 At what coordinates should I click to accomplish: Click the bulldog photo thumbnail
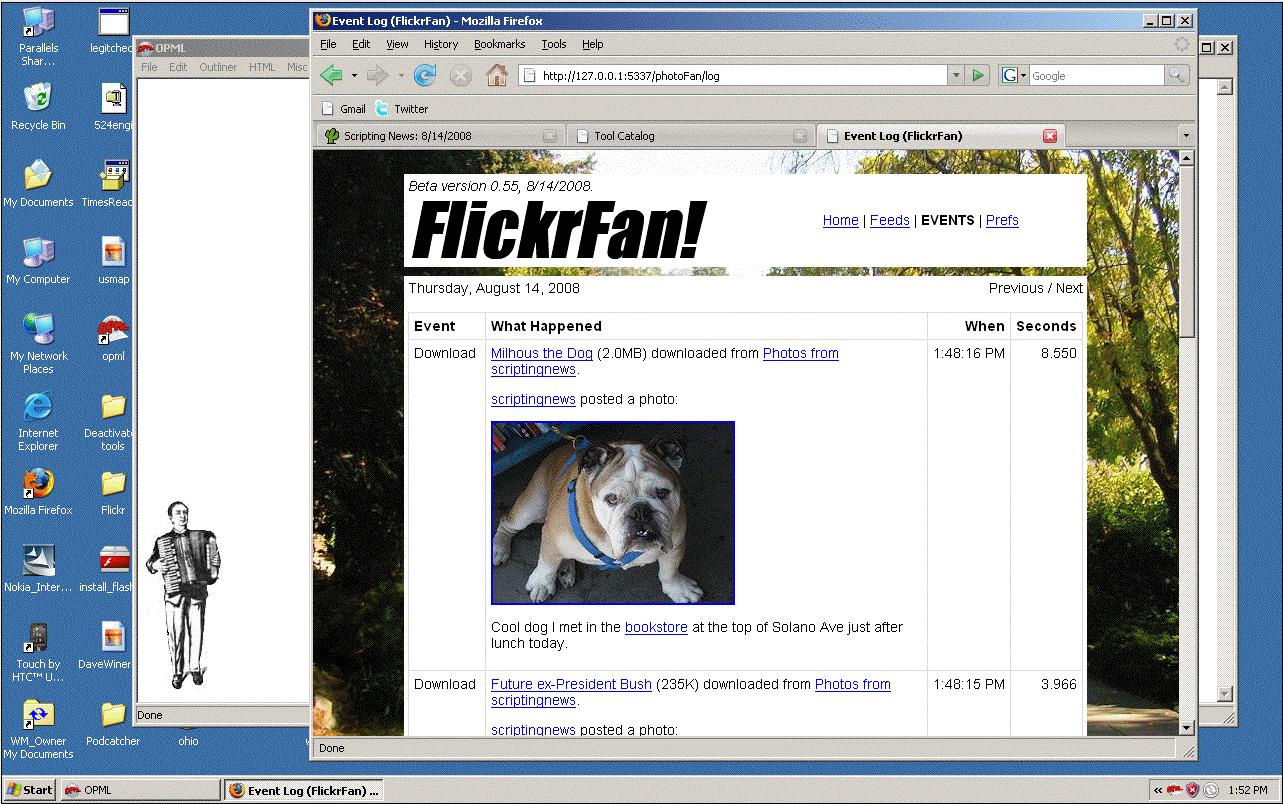[613, 513]
